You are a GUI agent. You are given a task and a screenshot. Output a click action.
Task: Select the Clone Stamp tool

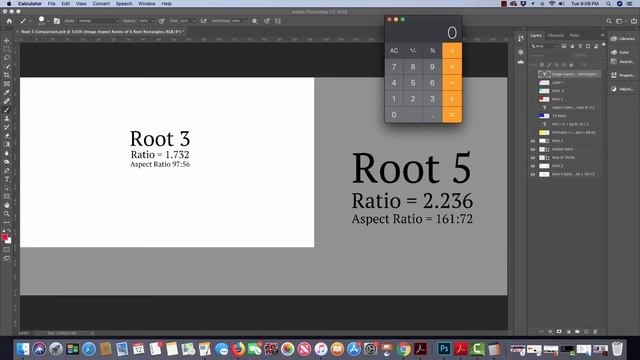(x=7, y=118)
